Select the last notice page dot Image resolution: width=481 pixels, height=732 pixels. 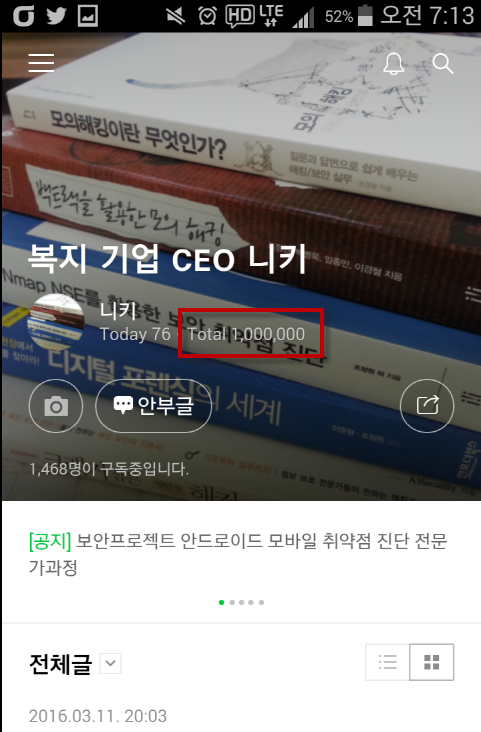[x=262, y=602]
